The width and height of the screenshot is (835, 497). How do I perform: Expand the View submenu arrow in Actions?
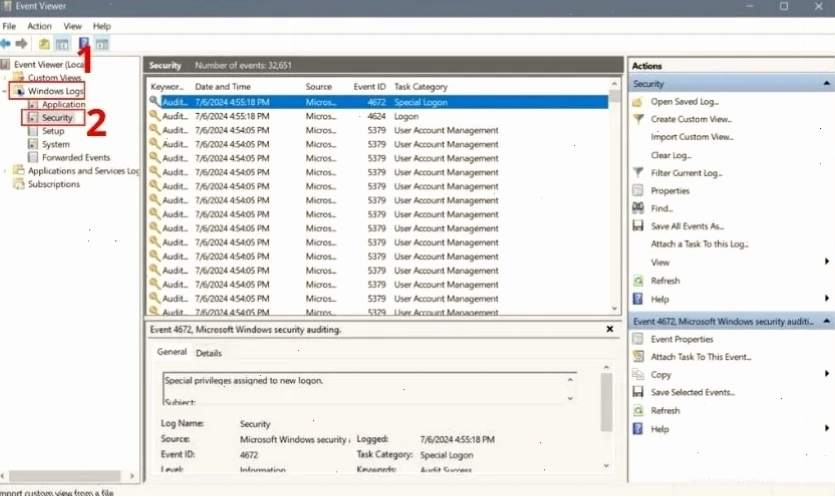(826, 261)
